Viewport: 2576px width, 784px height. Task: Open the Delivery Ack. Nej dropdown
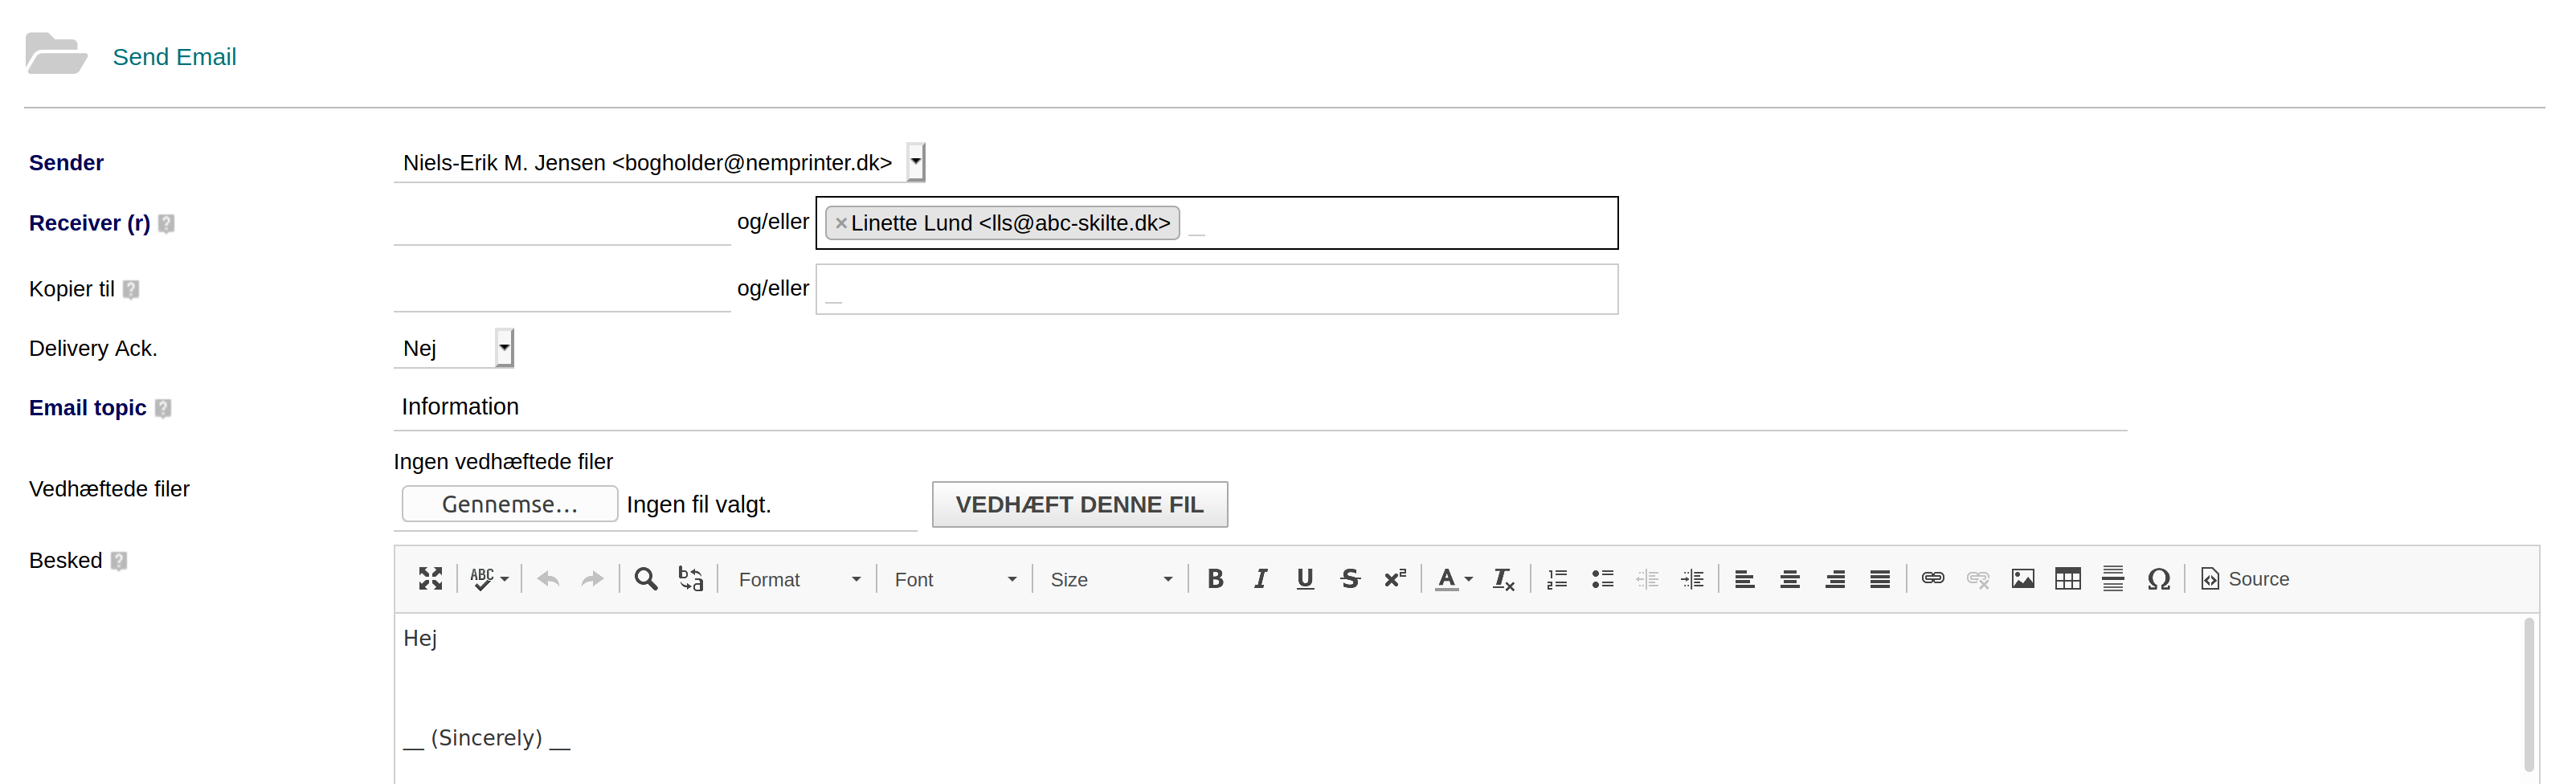pos(504,348)
